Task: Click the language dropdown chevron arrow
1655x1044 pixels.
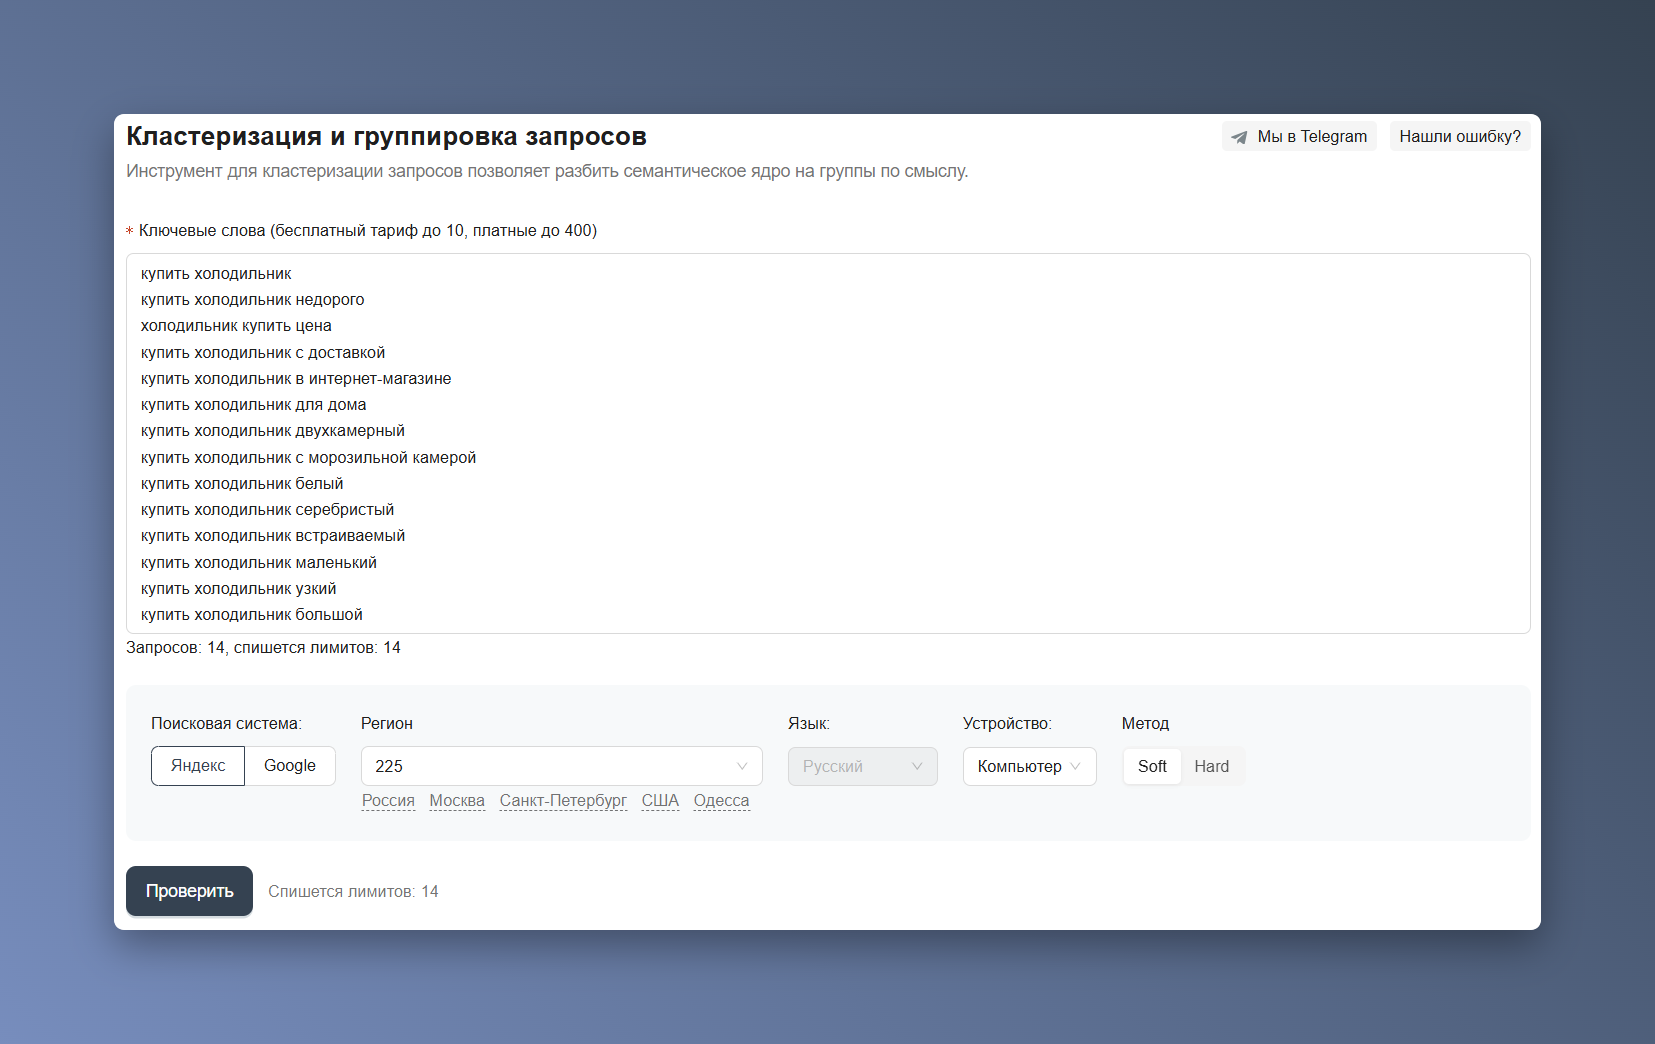Action: click(917, 767)
